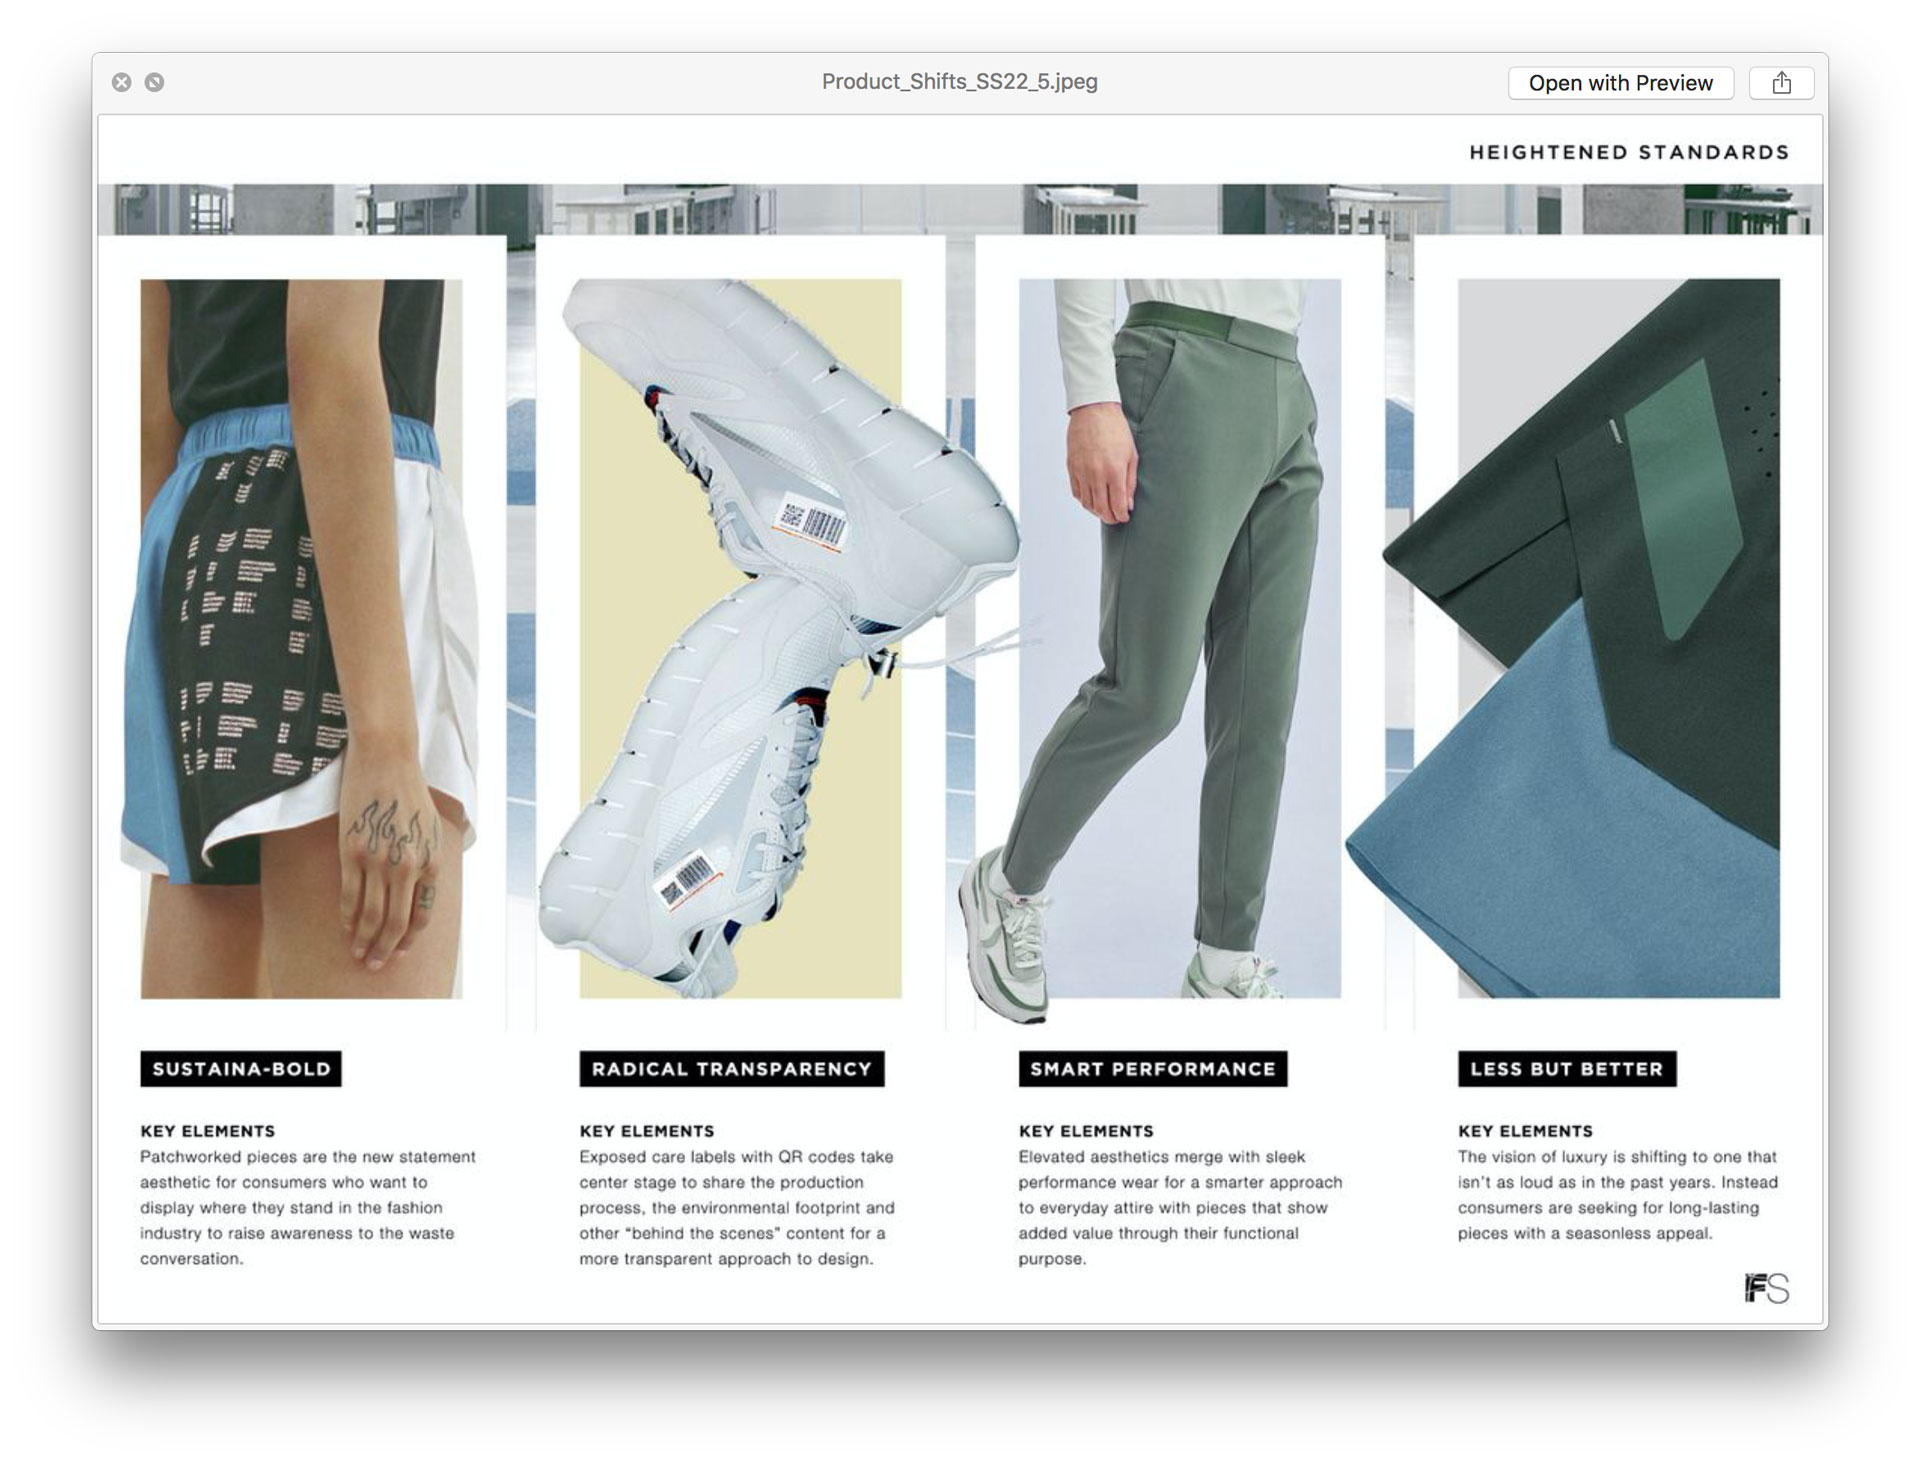Screen dimensions: 1920x1461
Task: Click the SMART PERFORMANCE label
Action: (x=1153, y=1069)
